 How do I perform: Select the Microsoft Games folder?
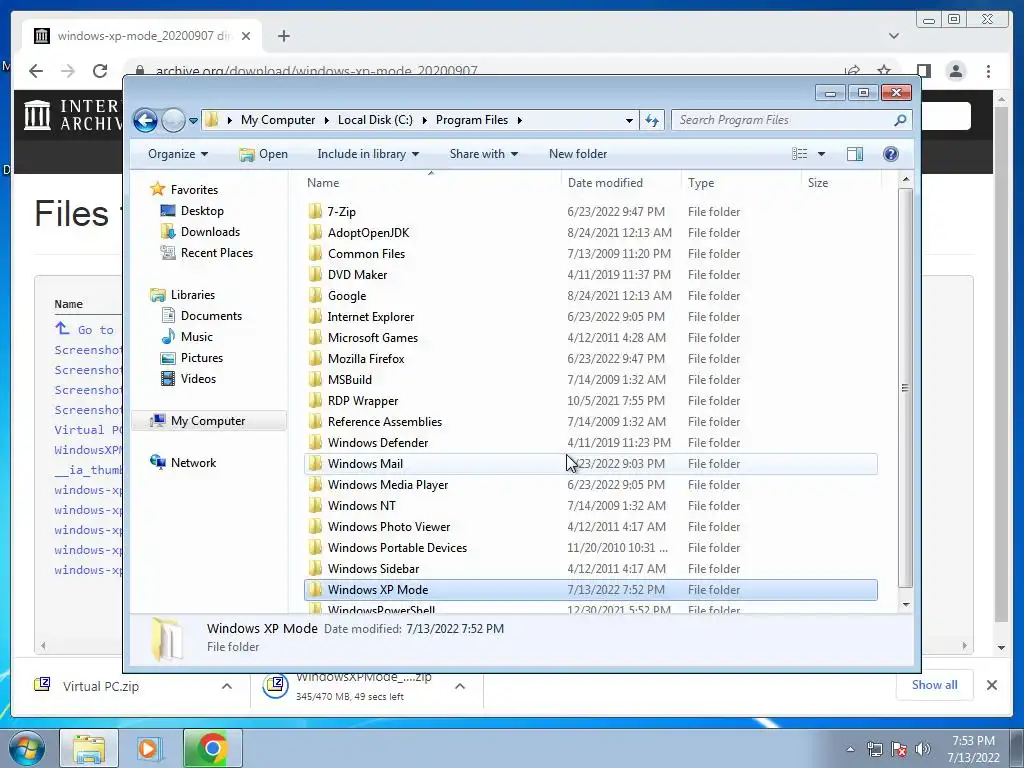(x=372, y=338)
